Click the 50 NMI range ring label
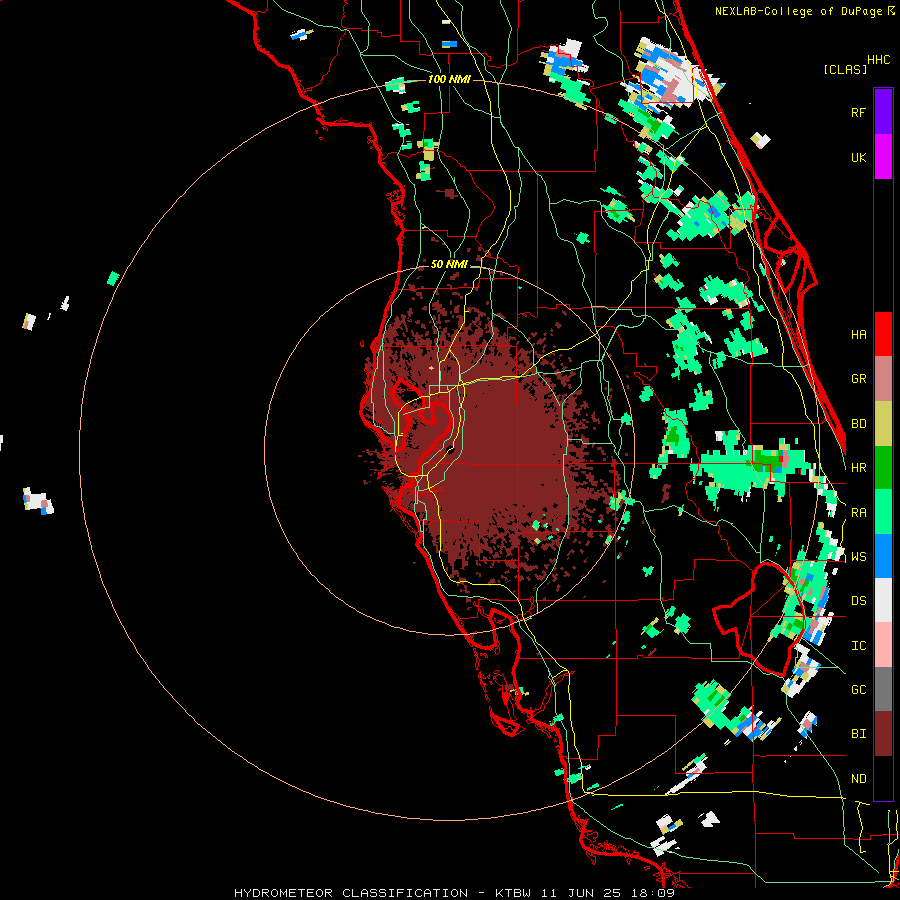Viewport: 900px width, 900px height. [x=449, y=264]
